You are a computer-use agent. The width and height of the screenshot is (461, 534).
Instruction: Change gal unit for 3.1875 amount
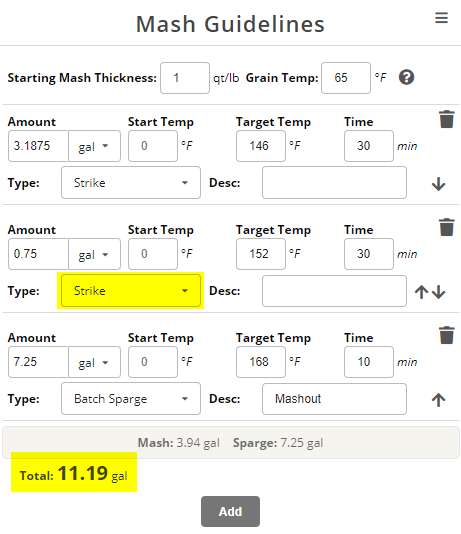tap(94, 146)
